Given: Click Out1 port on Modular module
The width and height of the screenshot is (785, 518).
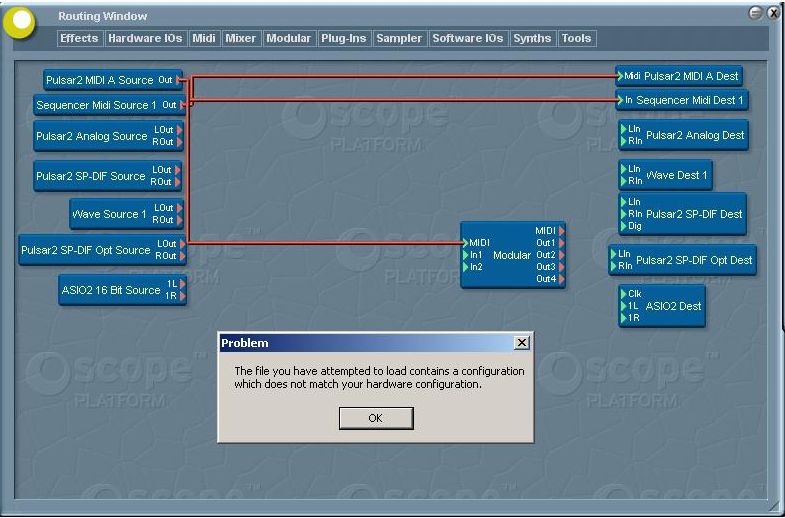Looking at the screenshot, I should click(x=561, y=243).
